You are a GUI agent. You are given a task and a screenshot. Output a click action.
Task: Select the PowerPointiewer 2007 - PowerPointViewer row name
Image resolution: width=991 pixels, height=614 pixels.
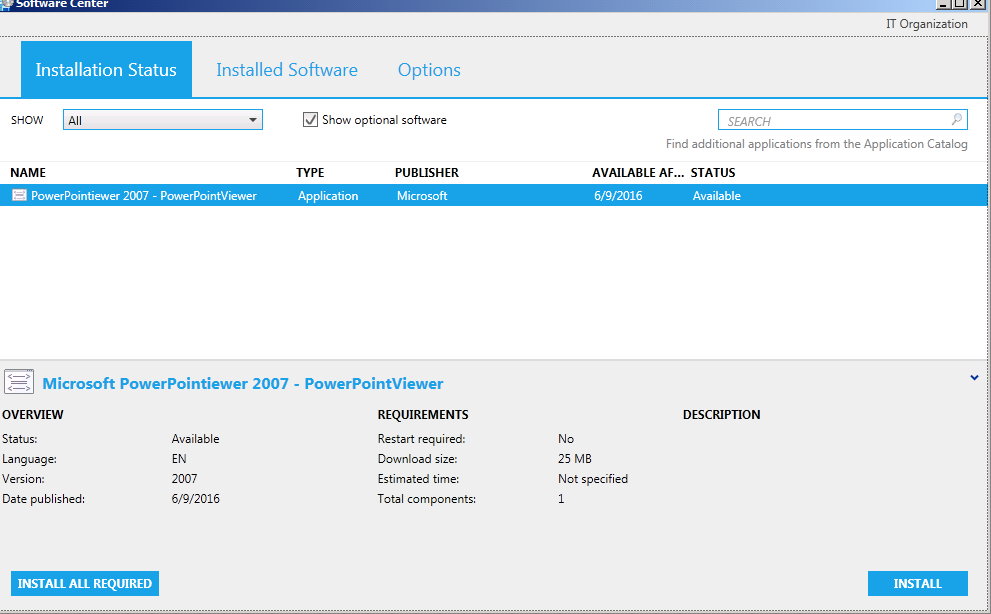(x=144, y=196)
